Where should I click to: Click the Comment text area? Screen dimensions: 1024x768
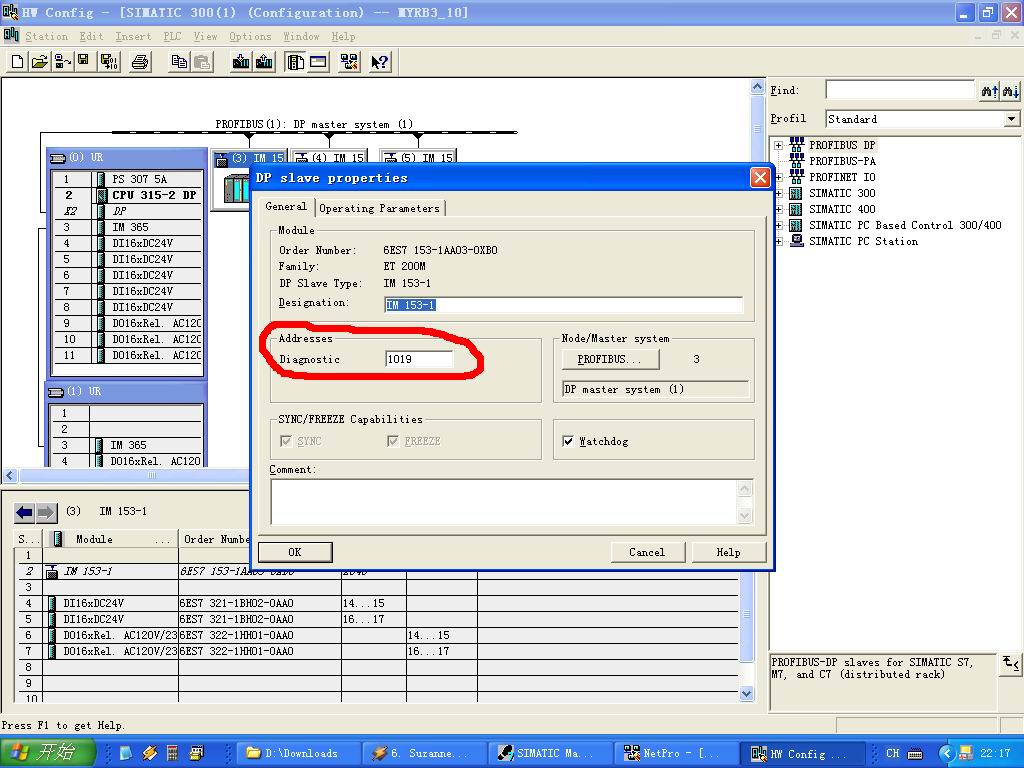tap(504, 502)
